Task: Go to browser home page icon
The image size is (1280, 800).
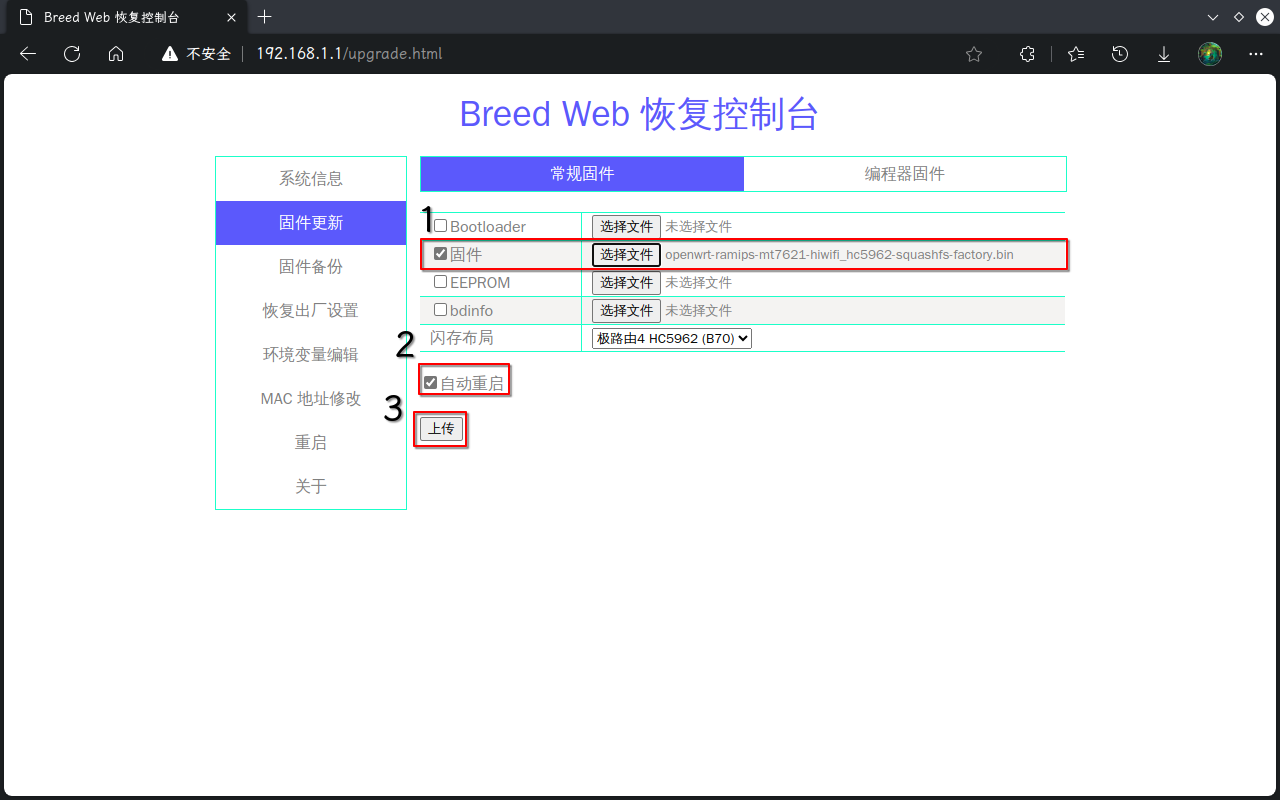Action: click(116, 54)
